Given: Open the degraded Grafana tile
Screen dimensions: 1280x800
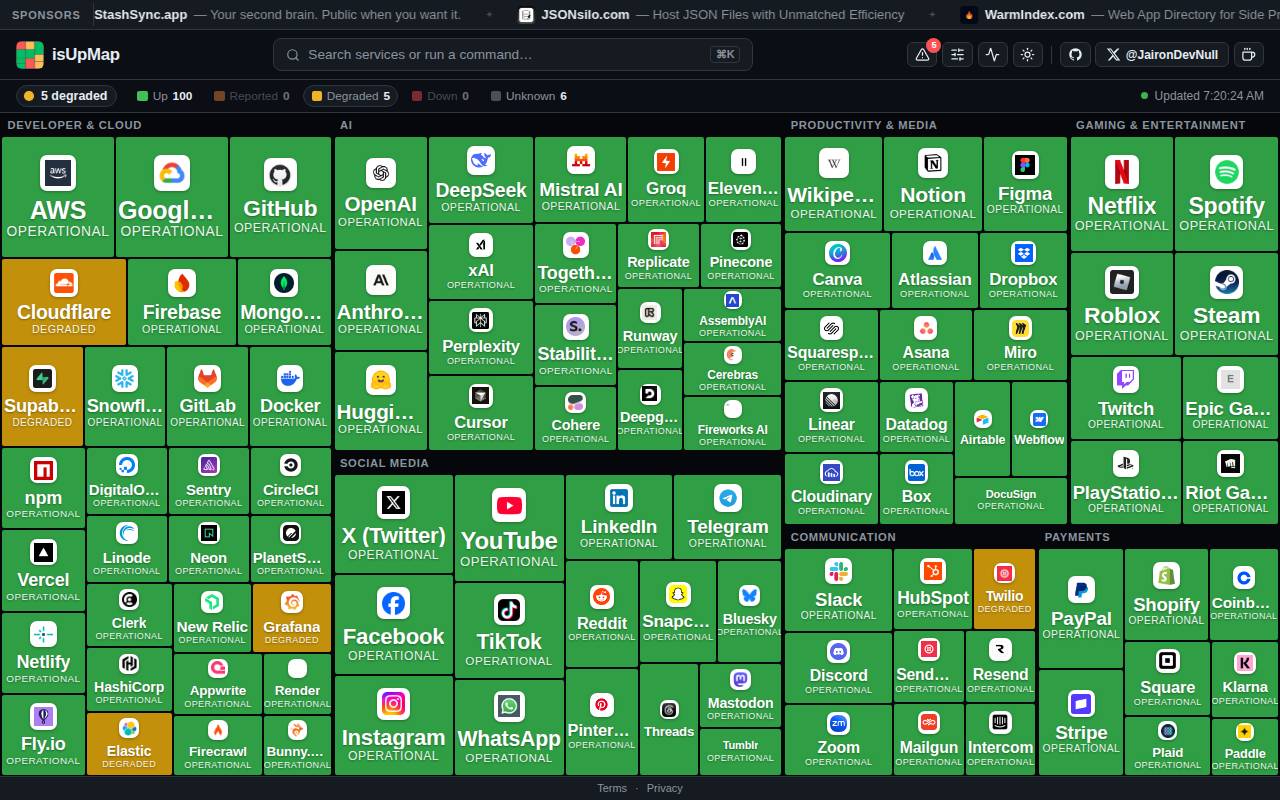Looking at the screenshot, I should click(x=292, y=618).
